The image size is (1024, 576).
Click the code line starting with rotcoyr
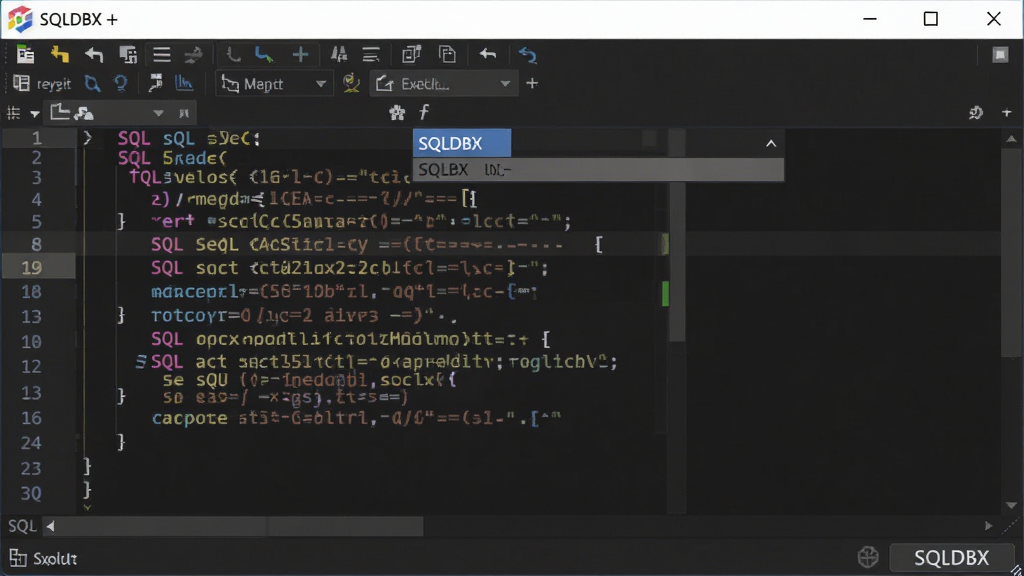click(304, 315)
